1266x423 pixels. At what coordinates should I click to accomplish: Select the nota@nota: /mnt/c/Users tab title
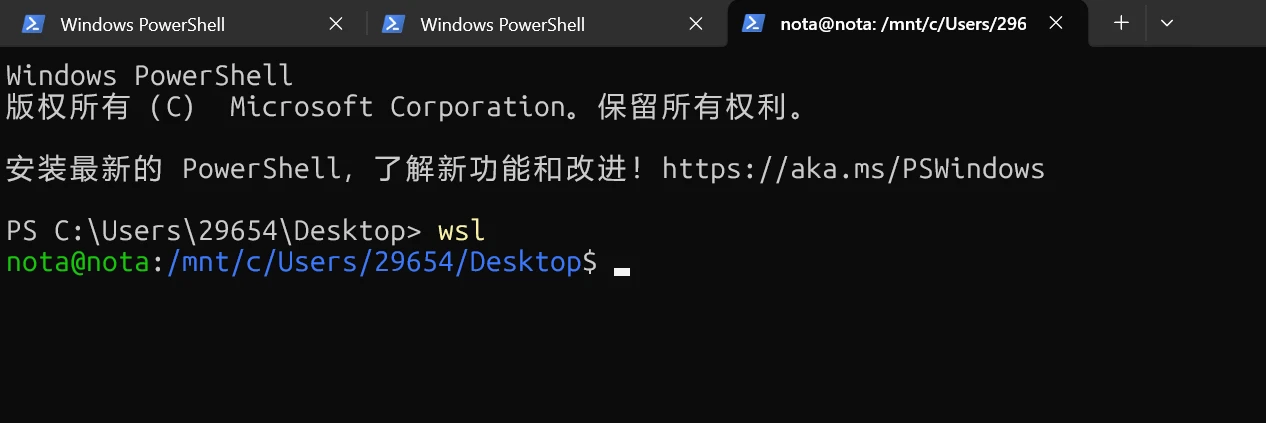tap(903, 24)
